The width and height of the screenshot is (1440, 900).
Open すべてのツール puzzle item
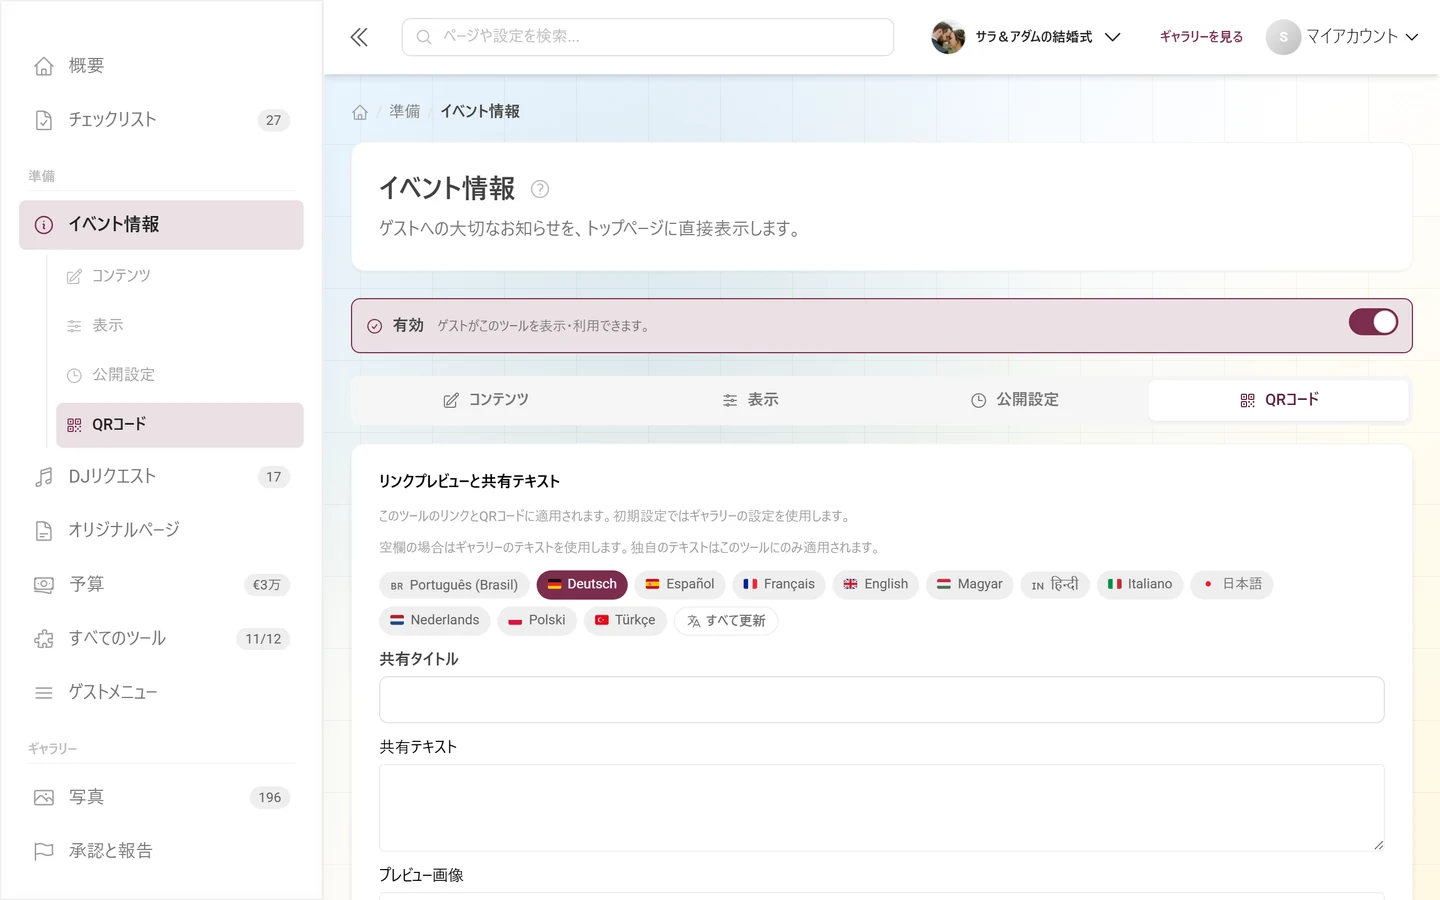click(x=161, y=638)
